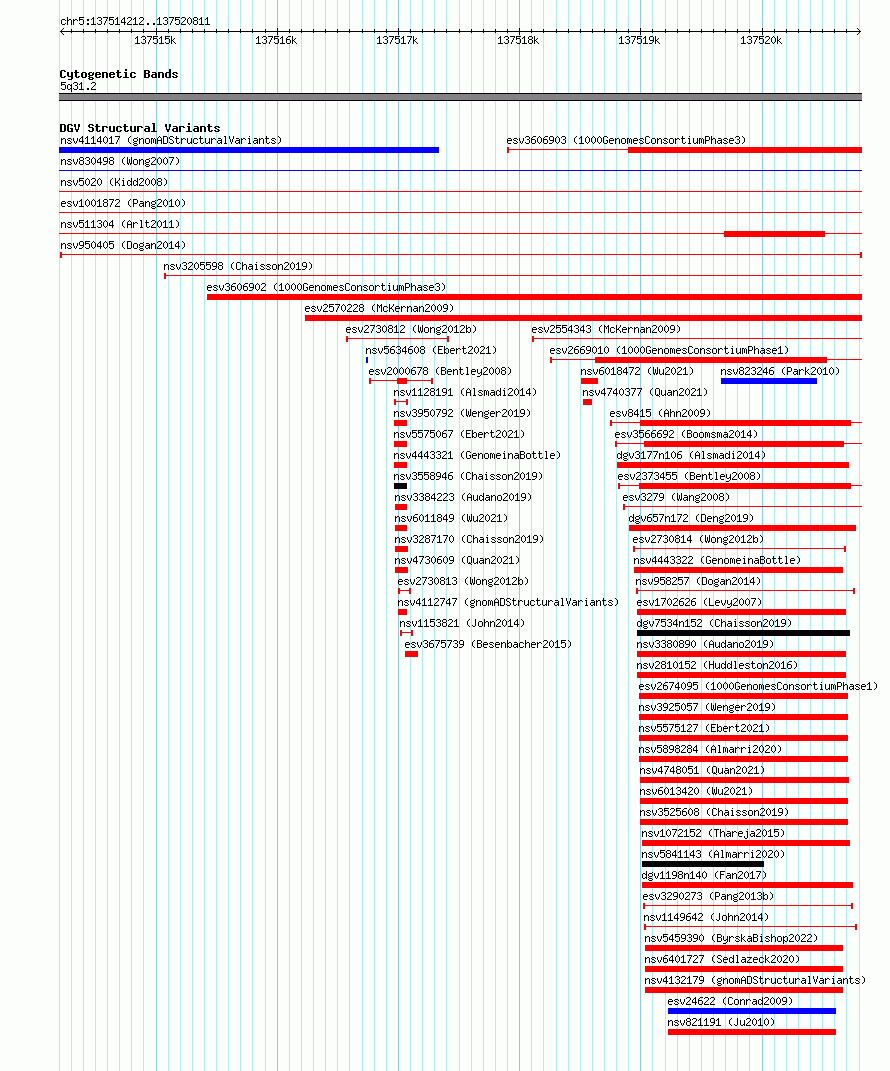
Task: Click nsv3950792 (Wenger2019) label
Action: click(x=462, y=413)
